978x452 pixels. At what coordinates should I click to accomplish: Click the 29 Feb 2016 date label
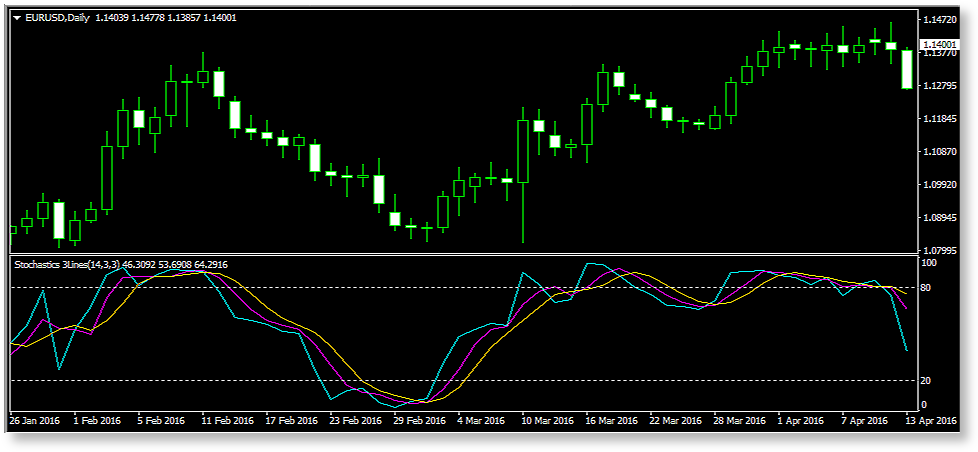pos(418,421)
